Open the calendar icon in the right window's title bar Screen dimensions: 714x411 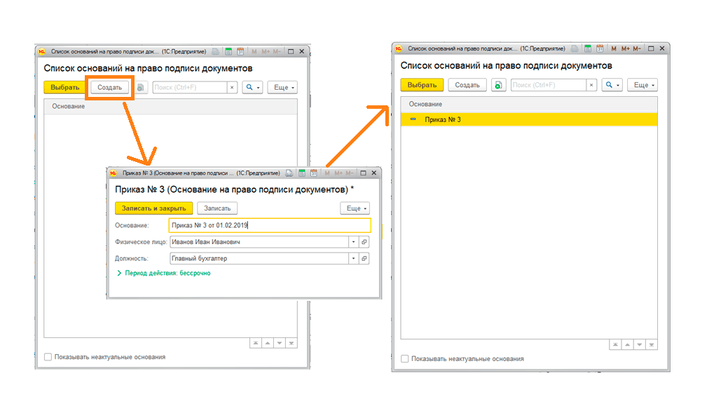[x=600, y=48]
